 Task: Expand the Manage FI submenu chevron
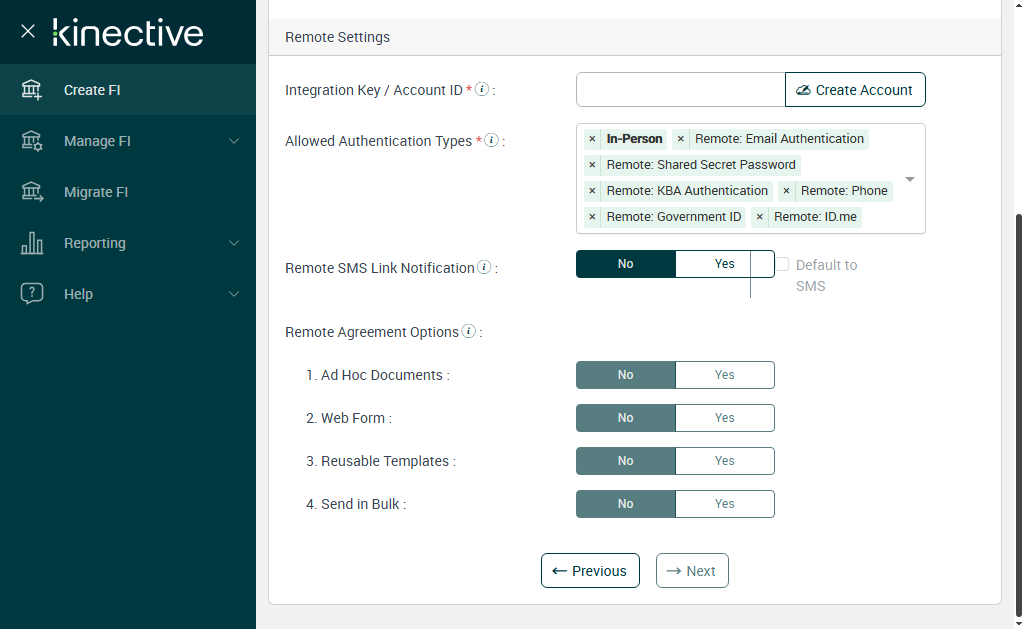click(234, 141)
